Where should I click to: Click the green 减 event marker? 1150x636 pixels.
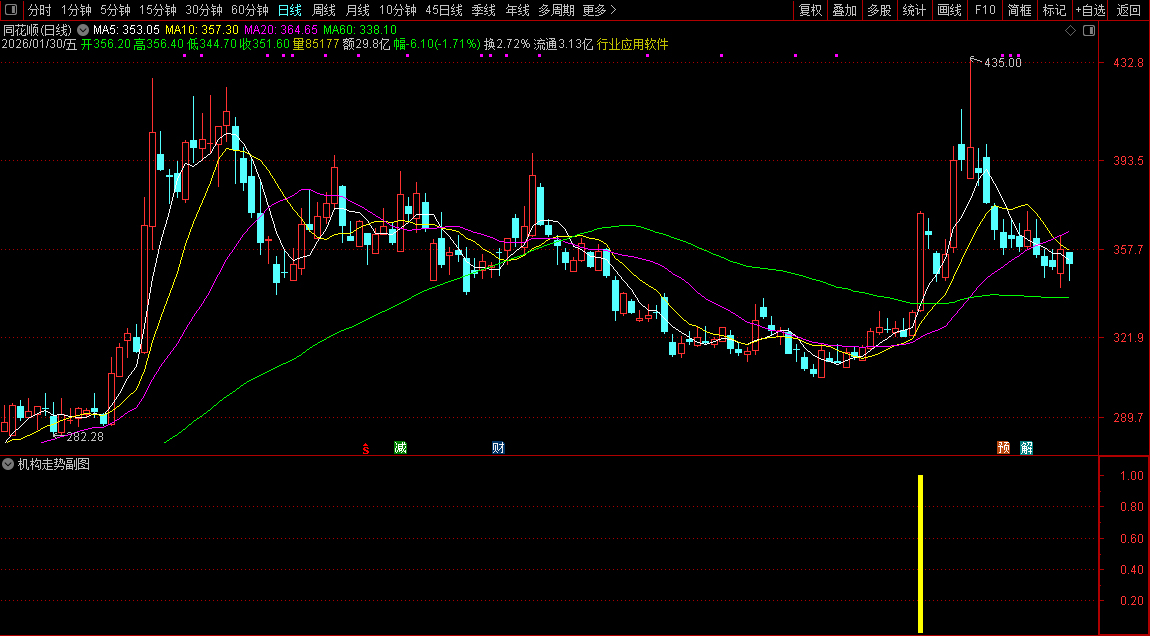400,447
